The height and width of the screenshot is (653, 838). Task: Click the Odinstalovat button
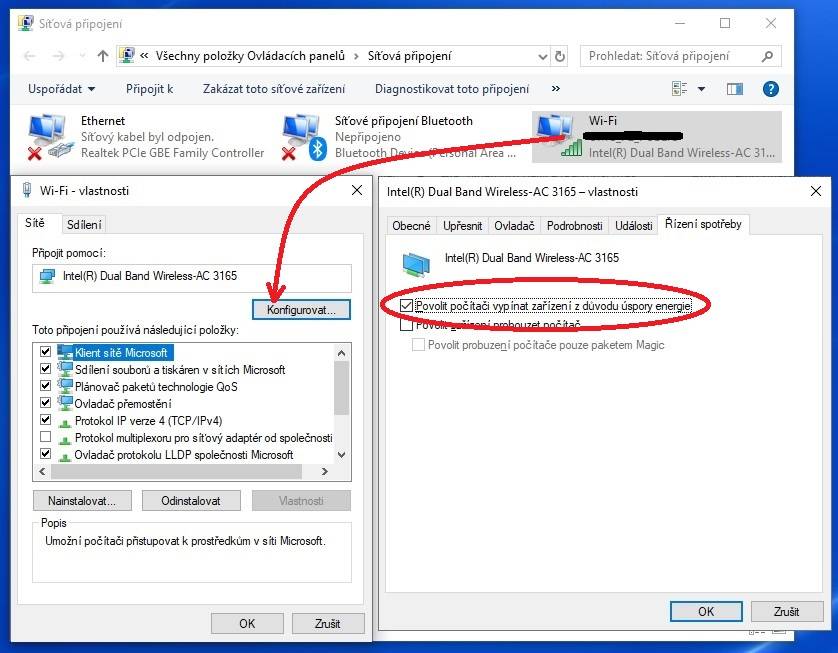click(191, 501)
